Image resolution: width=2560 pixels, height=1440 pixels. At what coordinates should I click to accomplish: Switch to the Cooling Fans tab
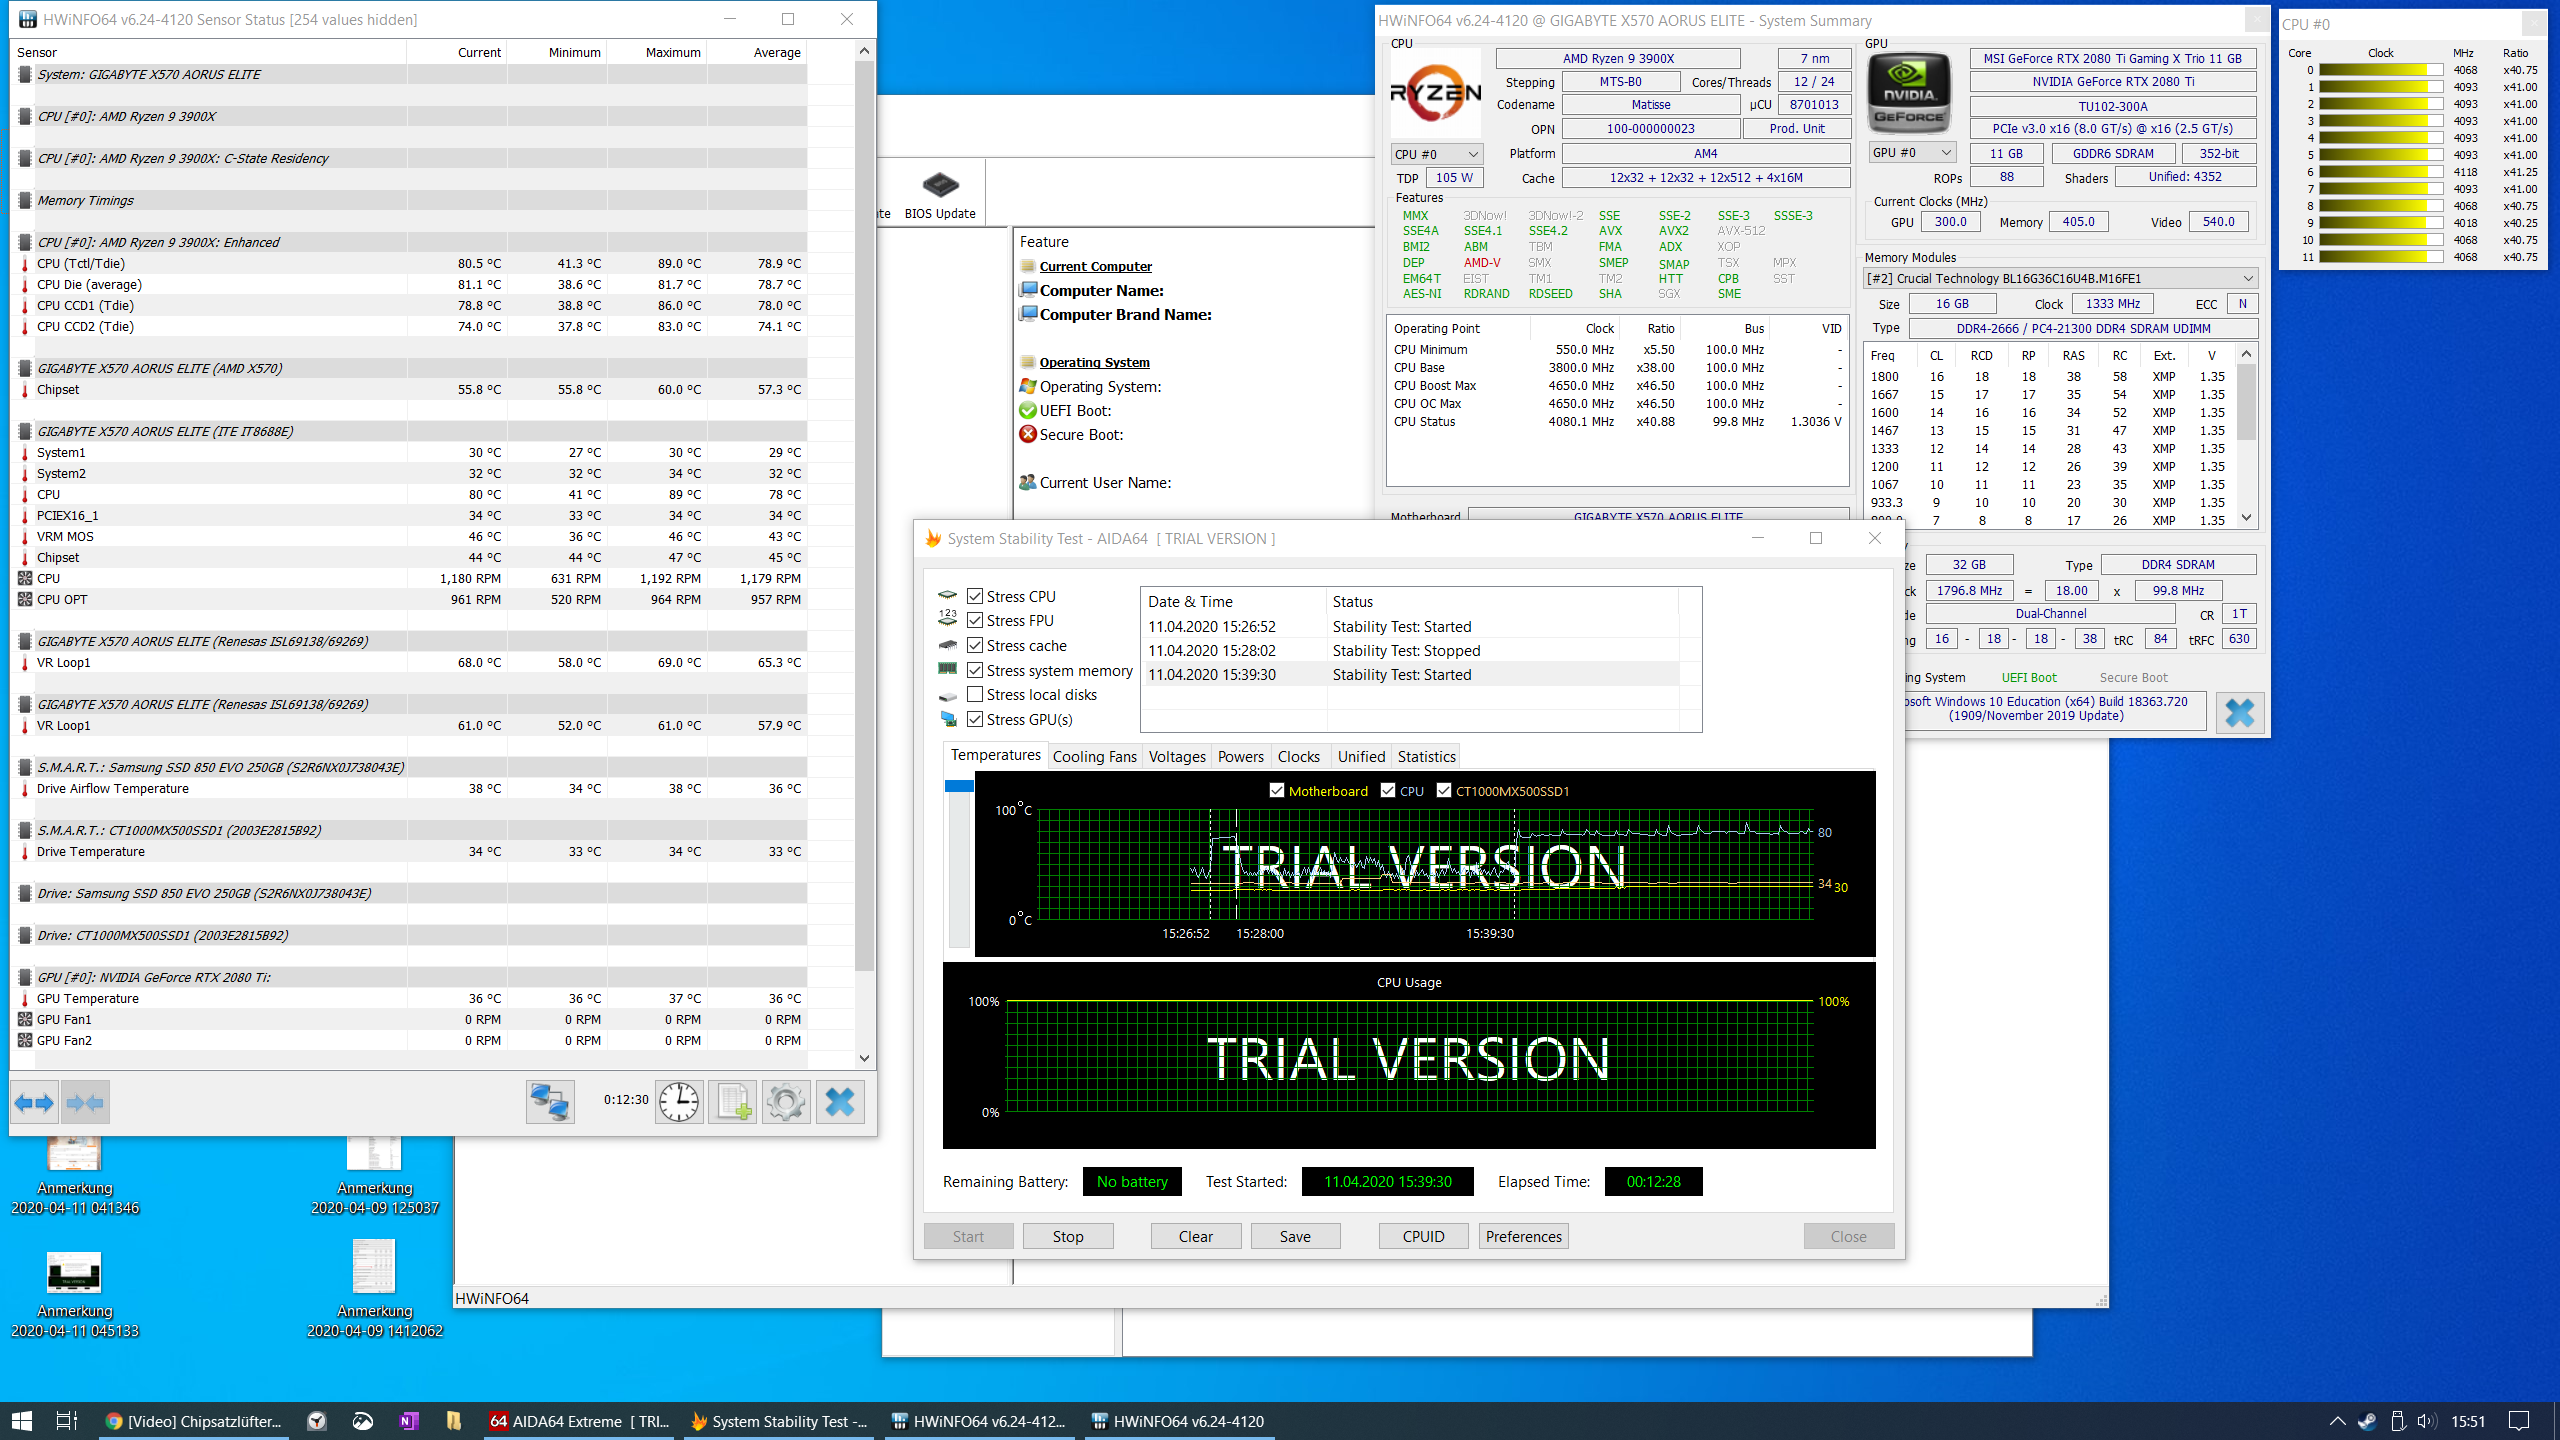pyautogui.click(x=1095, y=757)
